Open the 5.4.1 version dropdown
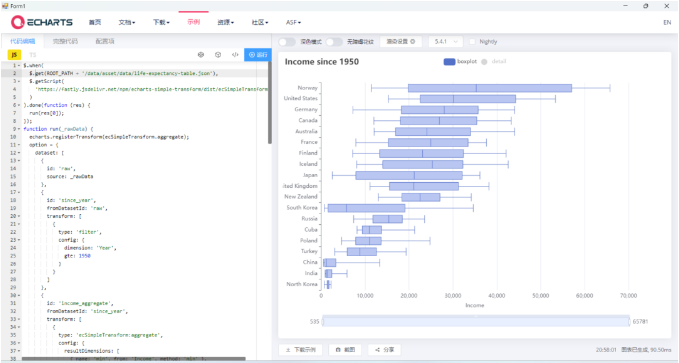Viewport: 679px width, 363px height. [446, 42]
